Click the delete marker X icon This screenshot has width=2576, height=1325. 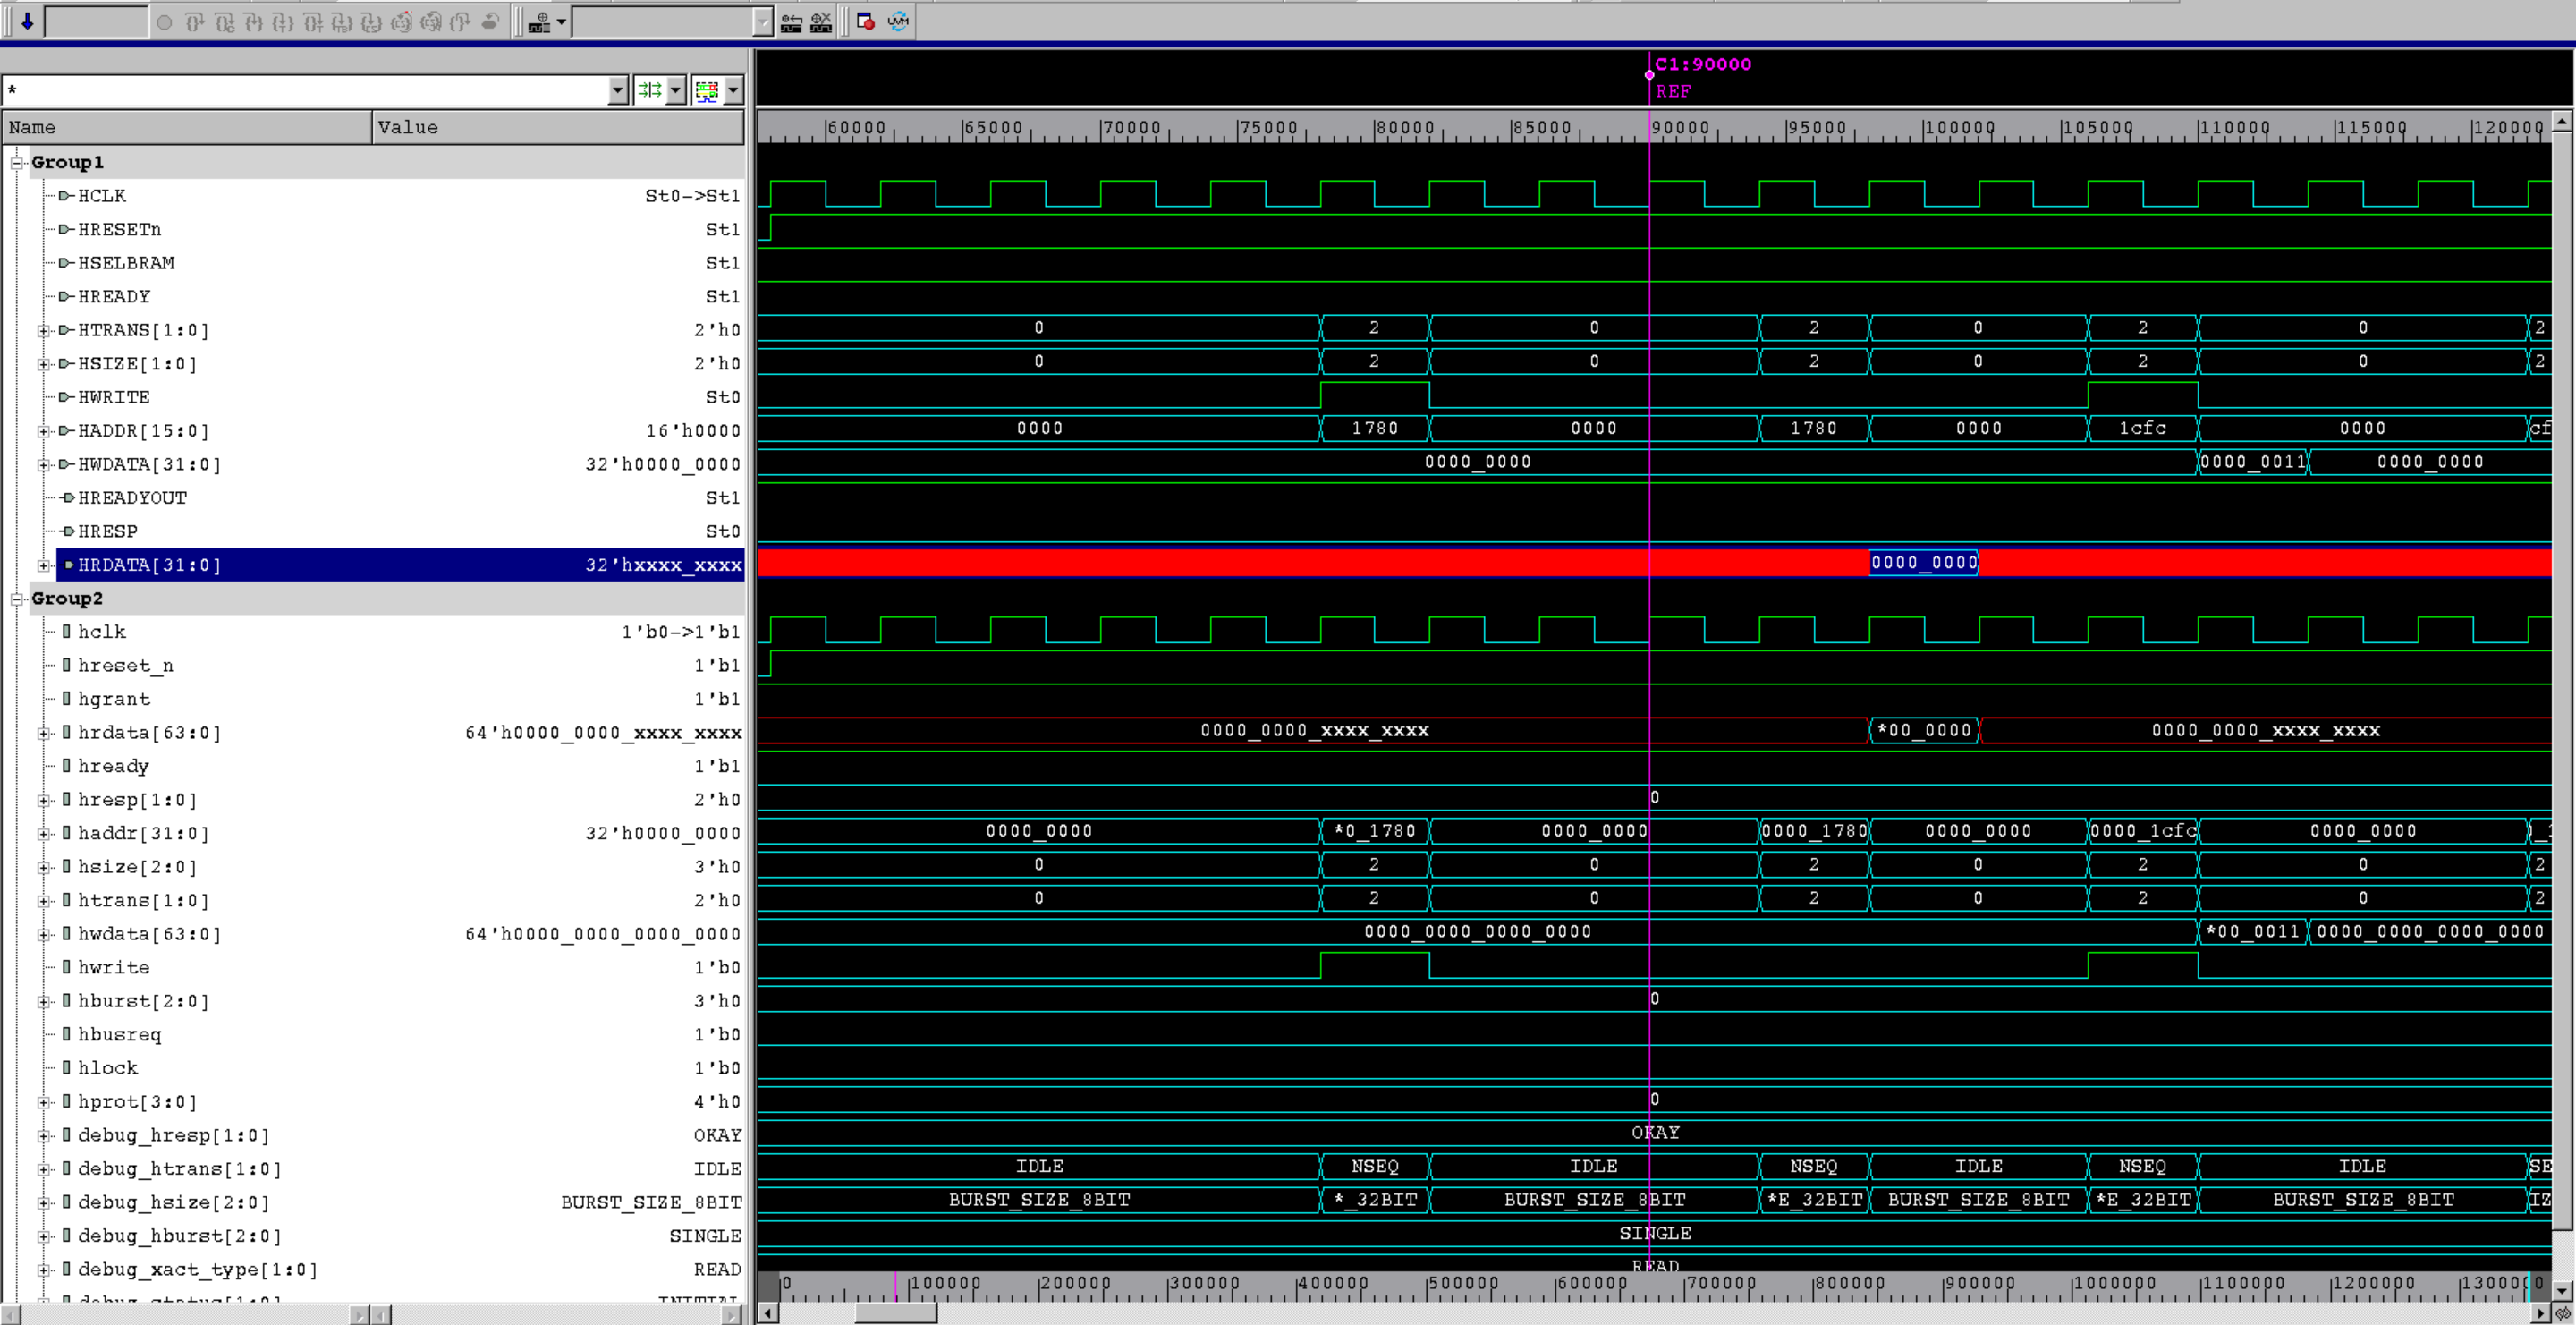pyautogui.click(x=821, y=21)
